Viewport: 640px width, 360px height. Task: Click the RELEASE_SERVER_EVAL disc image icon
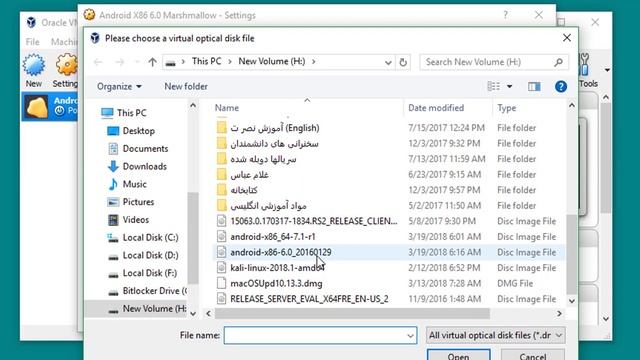(x=221, y=299)
